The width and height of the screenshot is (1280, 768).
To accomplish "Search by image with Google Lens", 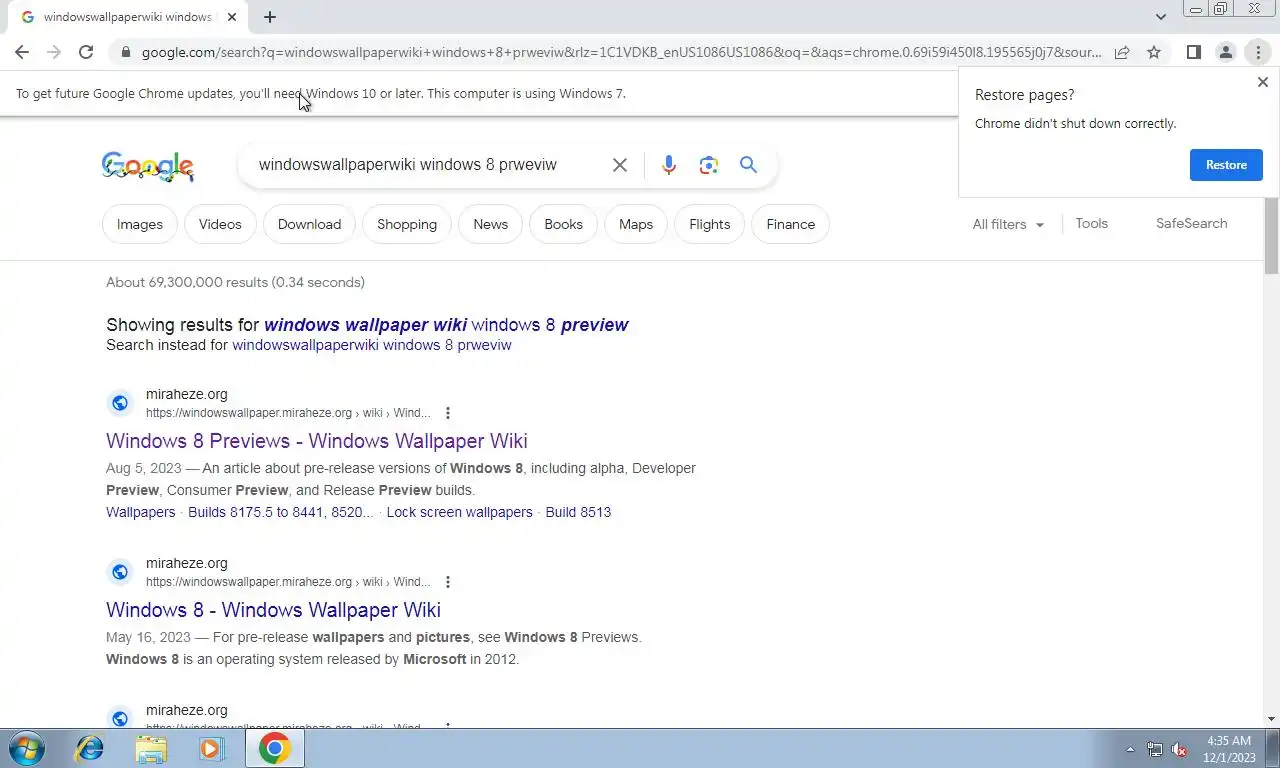I will click(x=709, y=165).
